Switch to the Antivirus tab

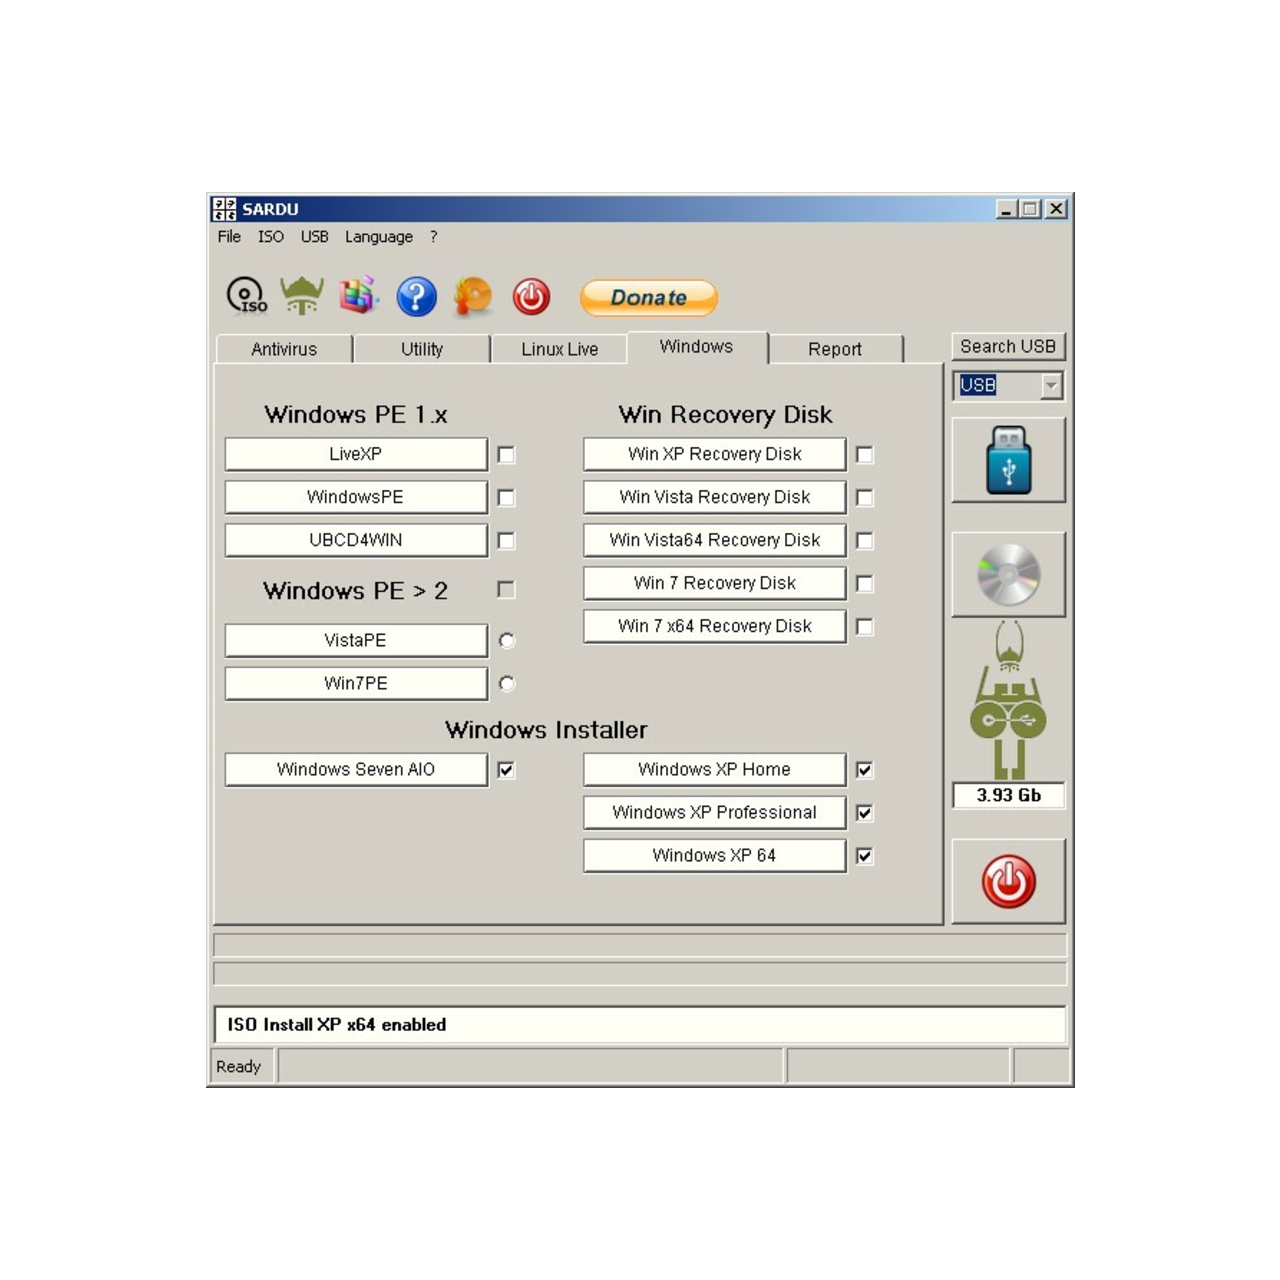pyautogui.click(x=284, y=349)
